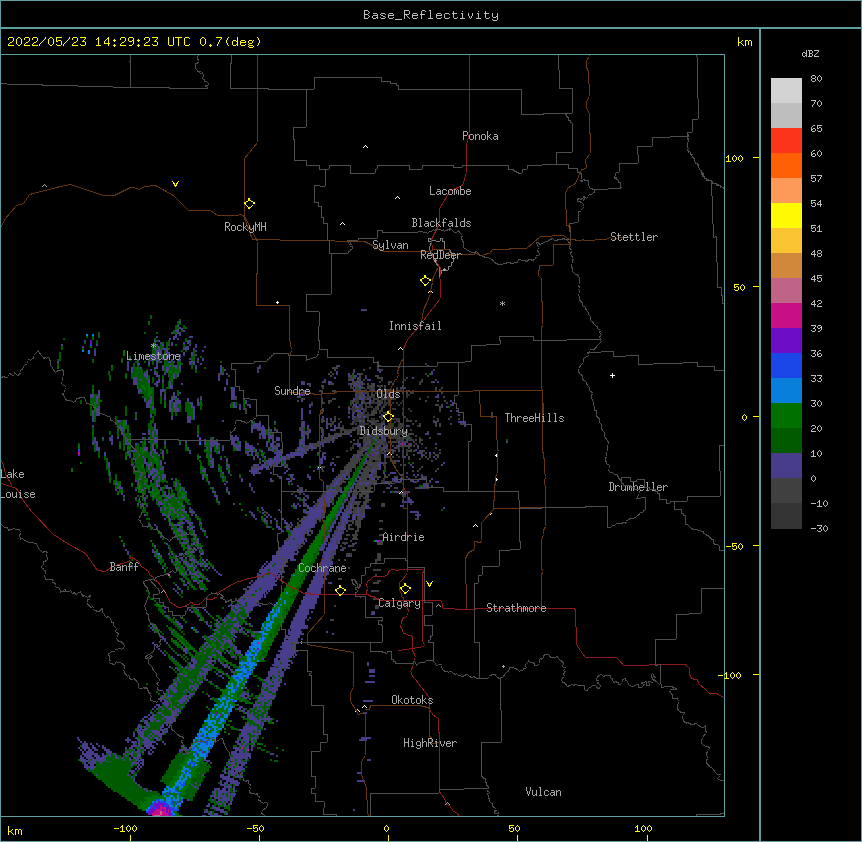Click the light blue 33 dBZ legend swatch
Image resolution: width=862 pixels, height=842 pixels.
(x=786, y=391)
